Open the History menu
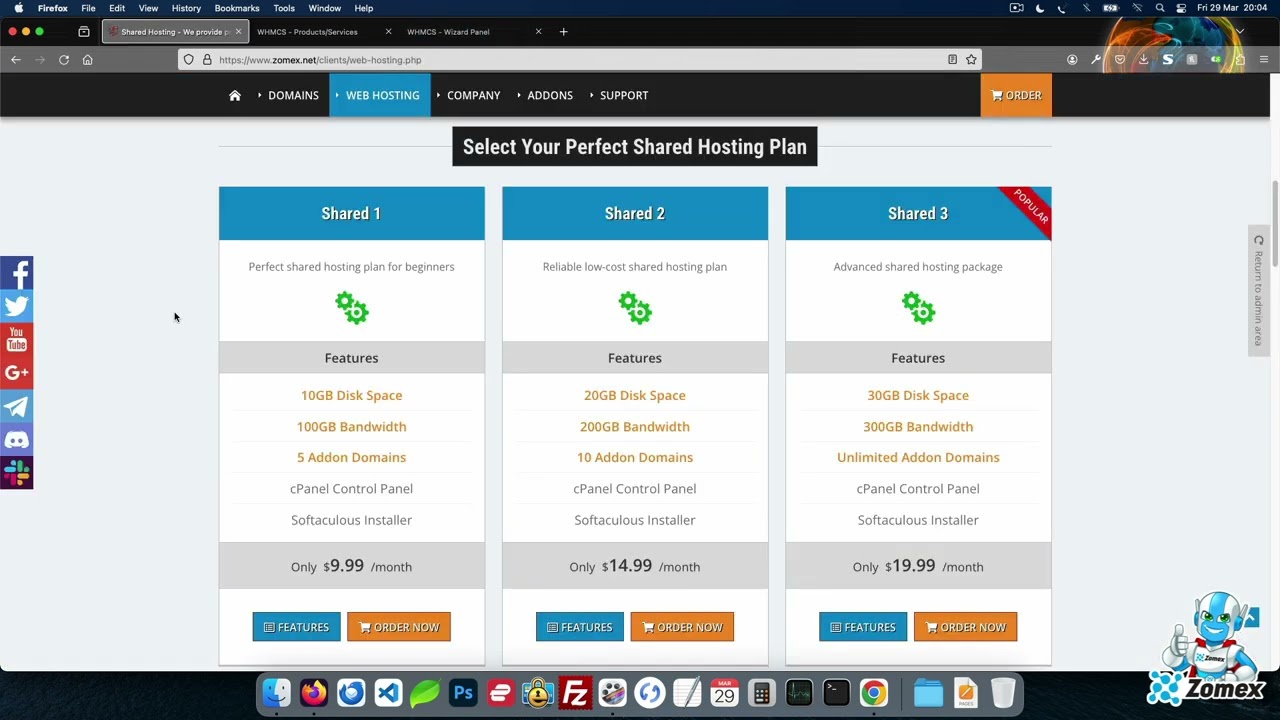1280x720 pixels. 186,8
